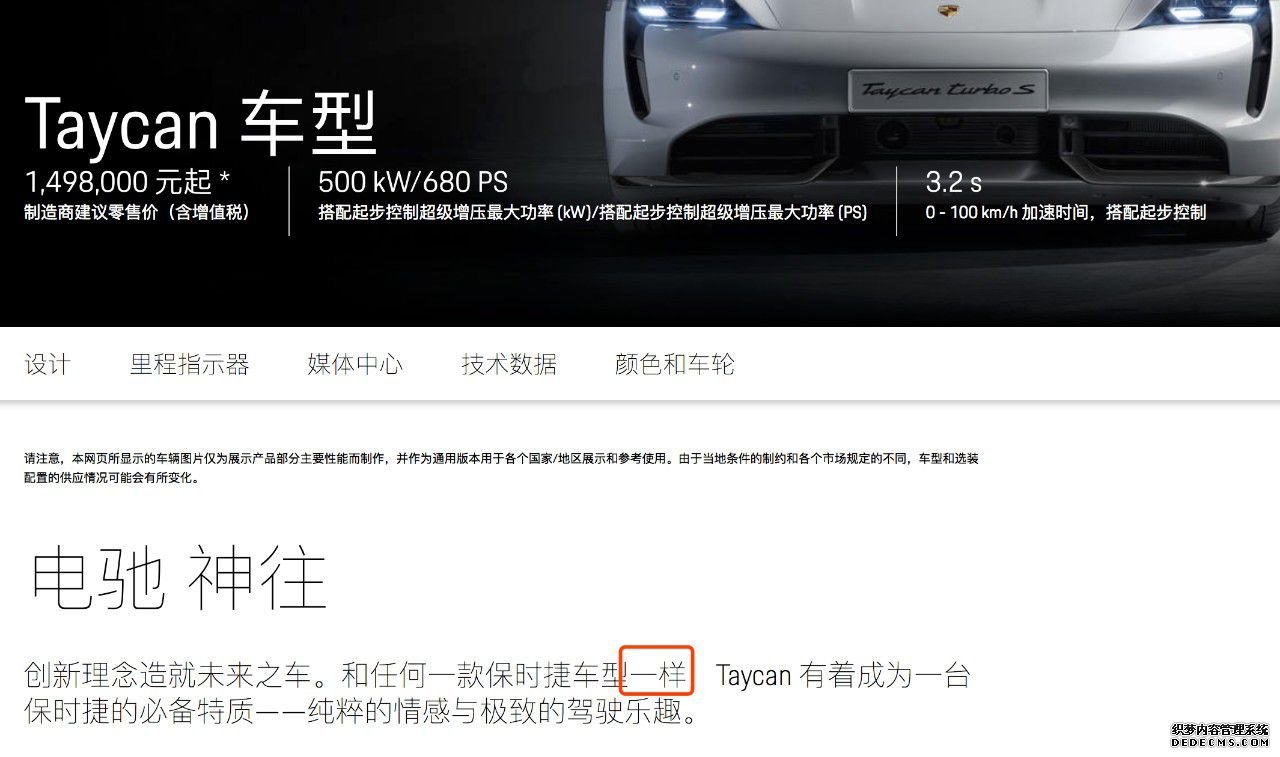Viewport: 1280px width, 757px height.
Task: Click the Taycan 车型 page heading
Action: [201, 124]
